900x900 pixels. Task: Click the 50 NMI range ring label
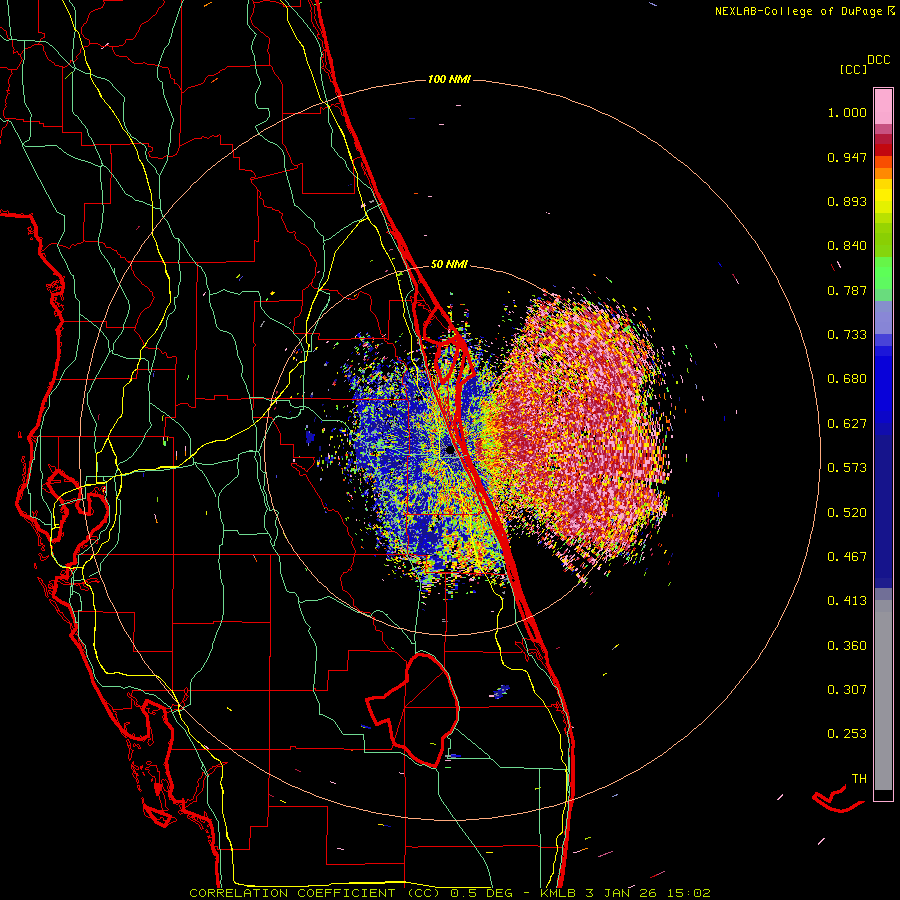click(x=449, y=265)
